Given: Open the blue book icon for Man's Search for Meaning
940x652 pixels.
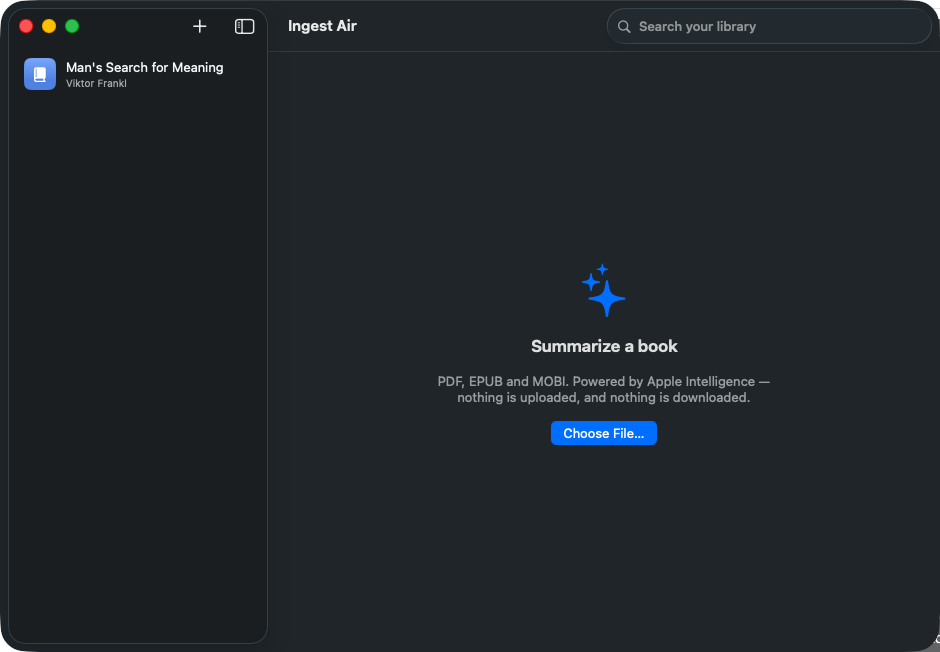Looking at the screenshot, I should [x=40, y=74].
